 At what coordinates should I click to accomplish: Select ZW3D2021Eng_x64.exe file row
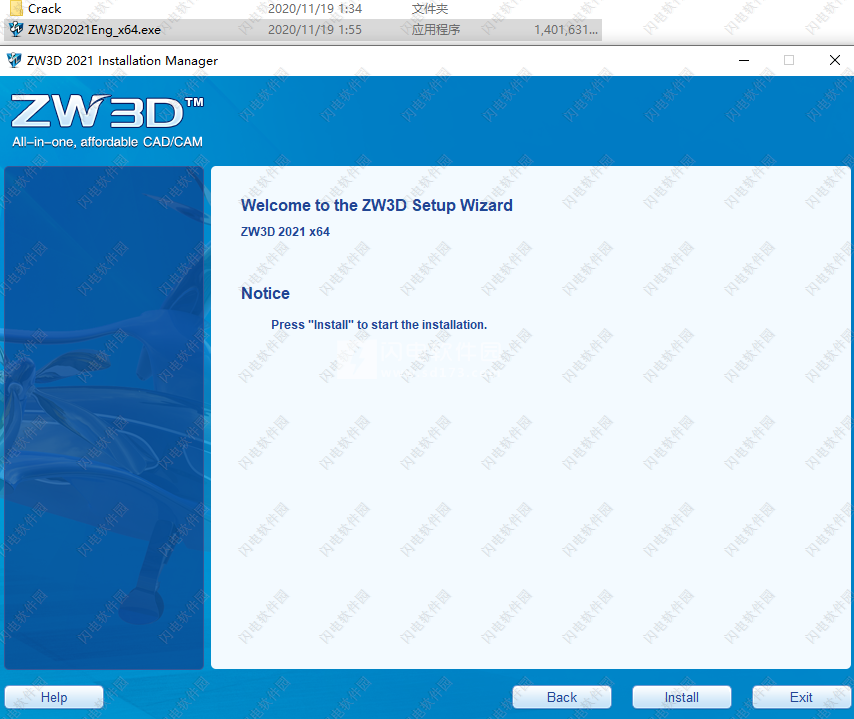pos(302,29)
